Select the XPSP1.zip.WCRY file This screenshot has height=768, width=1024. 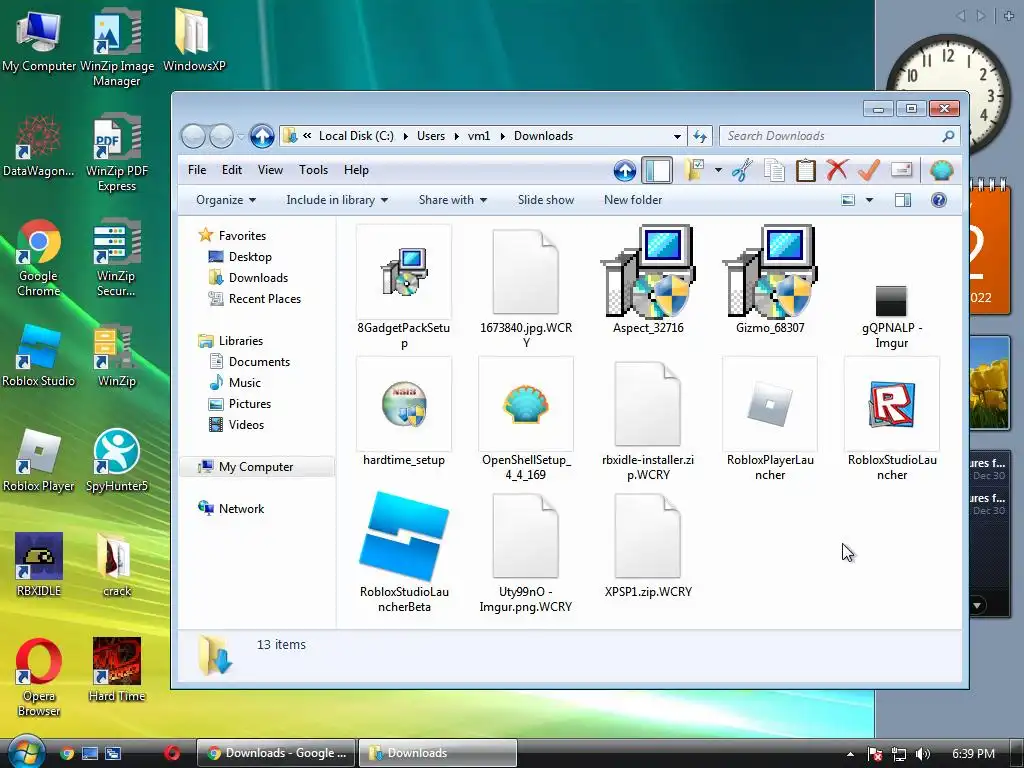648,545
